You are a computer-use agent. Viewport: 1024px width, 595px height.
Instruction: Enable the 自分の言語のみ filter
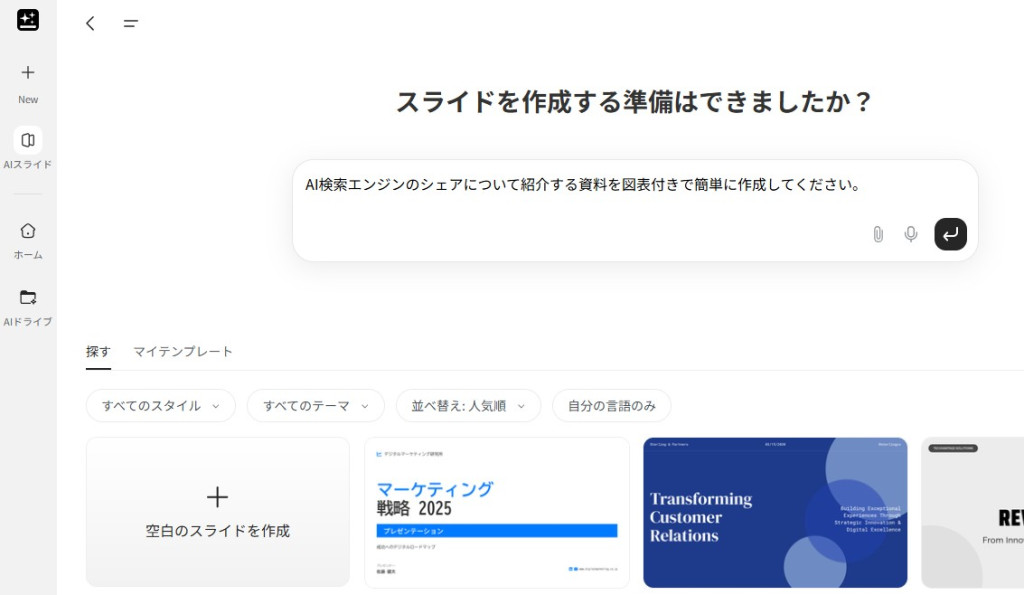tap(611, 405)
